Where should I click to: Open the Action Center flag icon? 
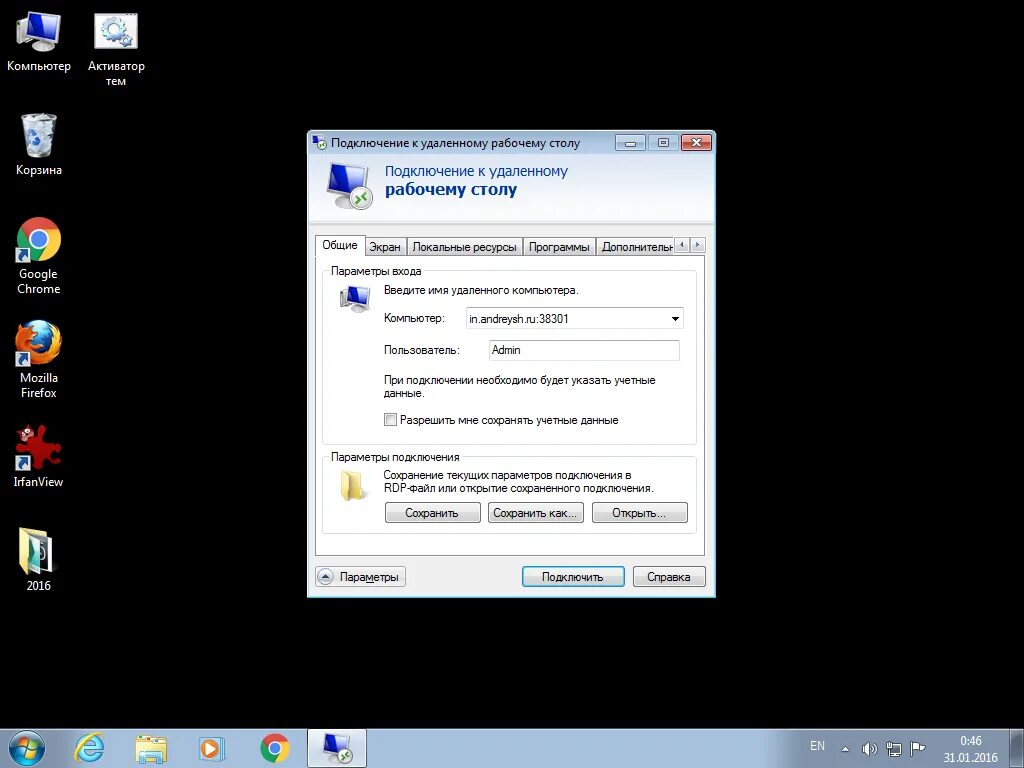[918, 748]
